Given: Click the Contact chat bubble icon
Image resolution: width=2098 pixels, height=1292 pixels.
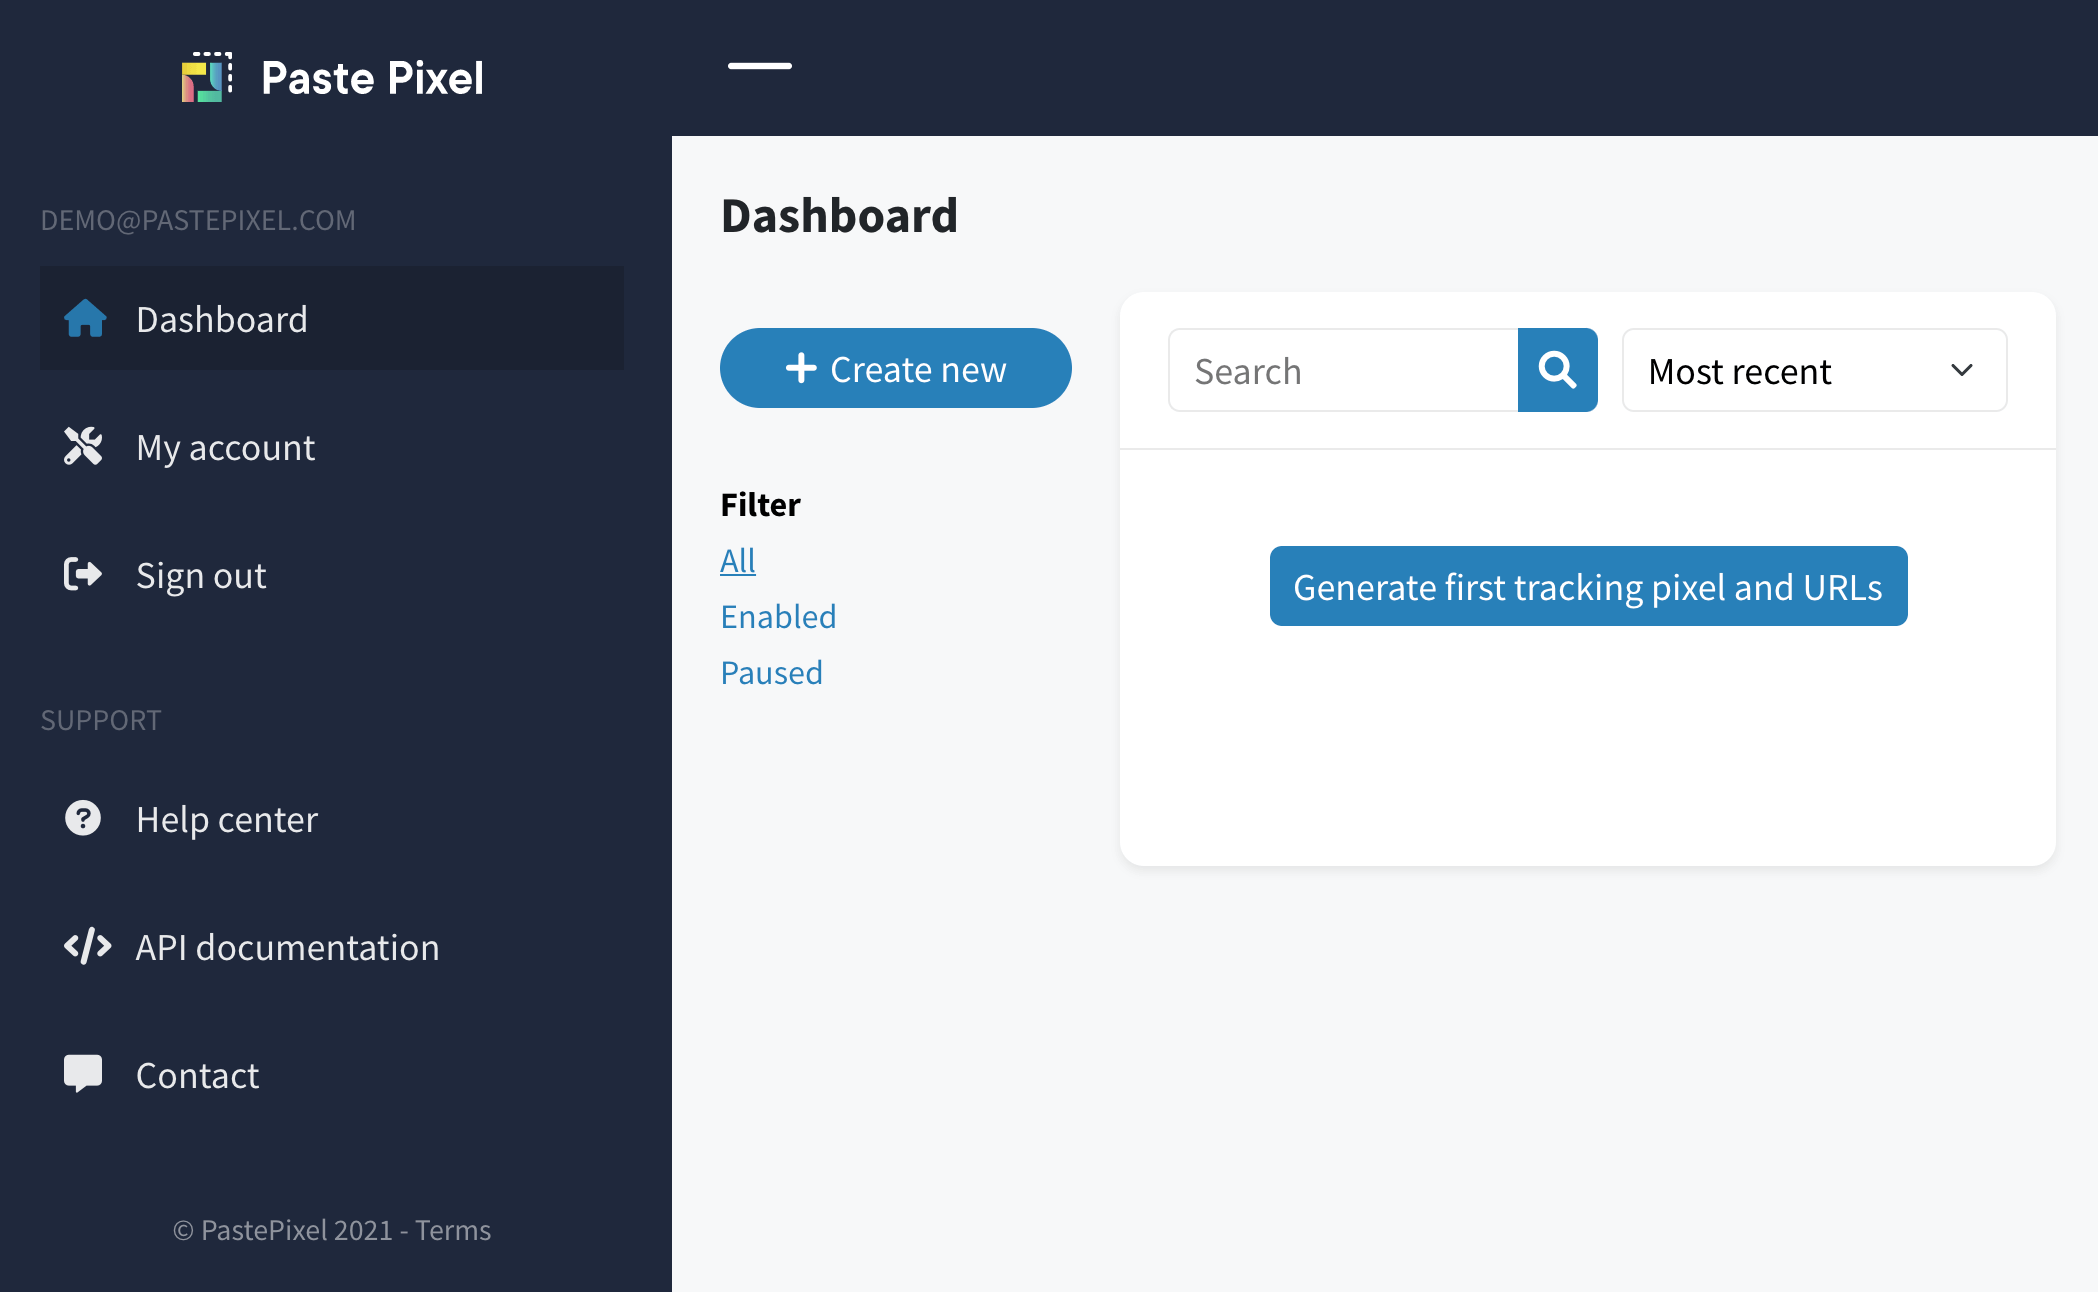Looking at the screenshot, I should pos(82,1075).
